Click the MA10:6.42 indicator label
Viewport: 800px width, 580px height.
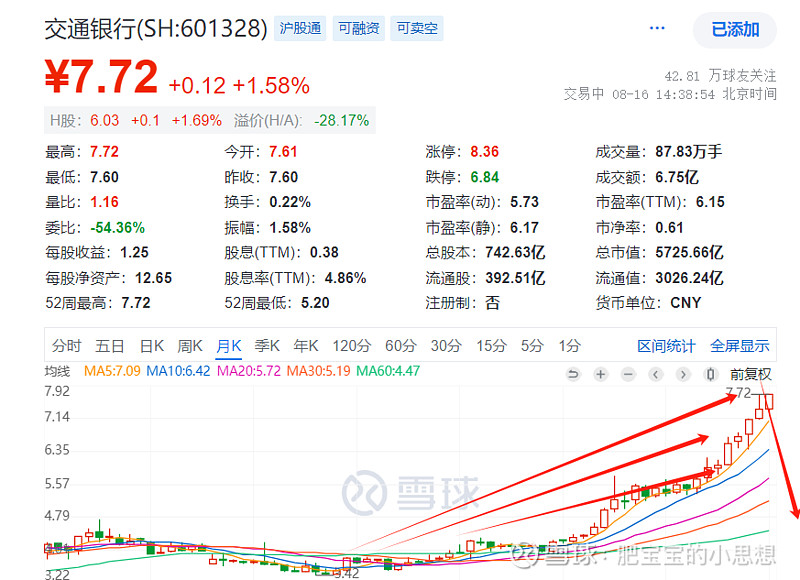[178, 371]
